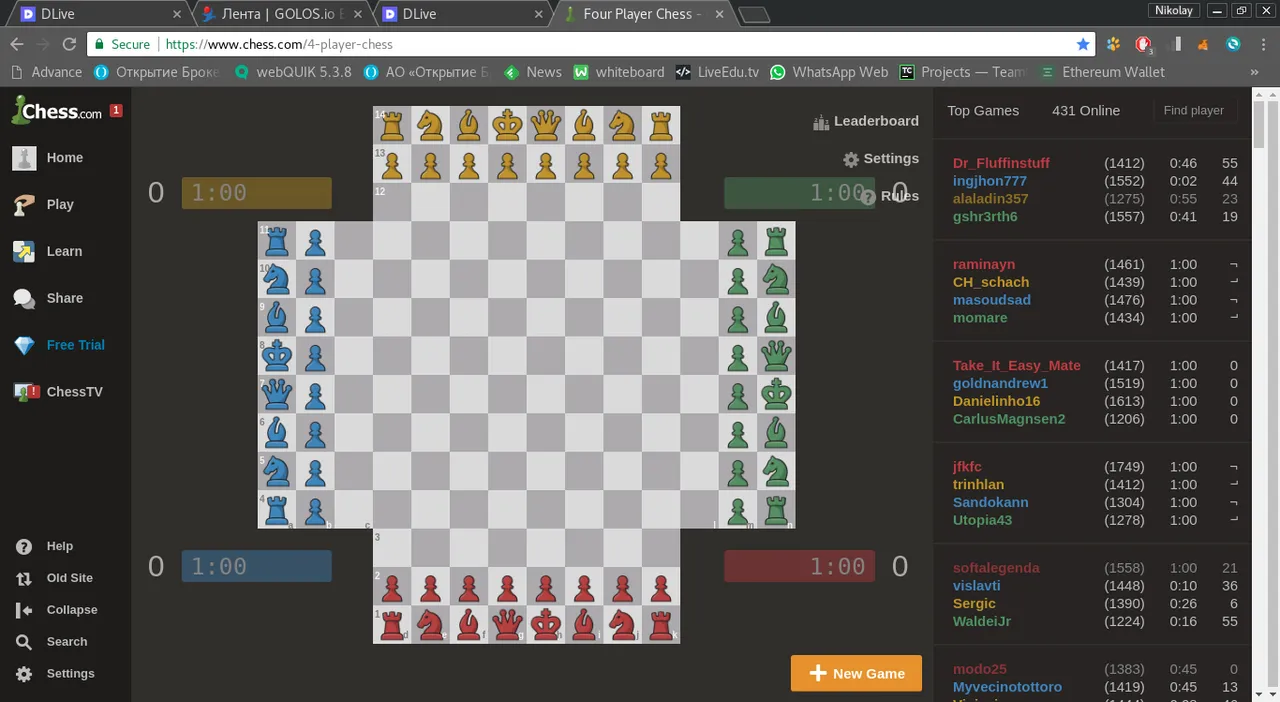Viewport: 1280px width, 702px height.
Task: Open player raminayn in the list
Action: tap(984, 264)
